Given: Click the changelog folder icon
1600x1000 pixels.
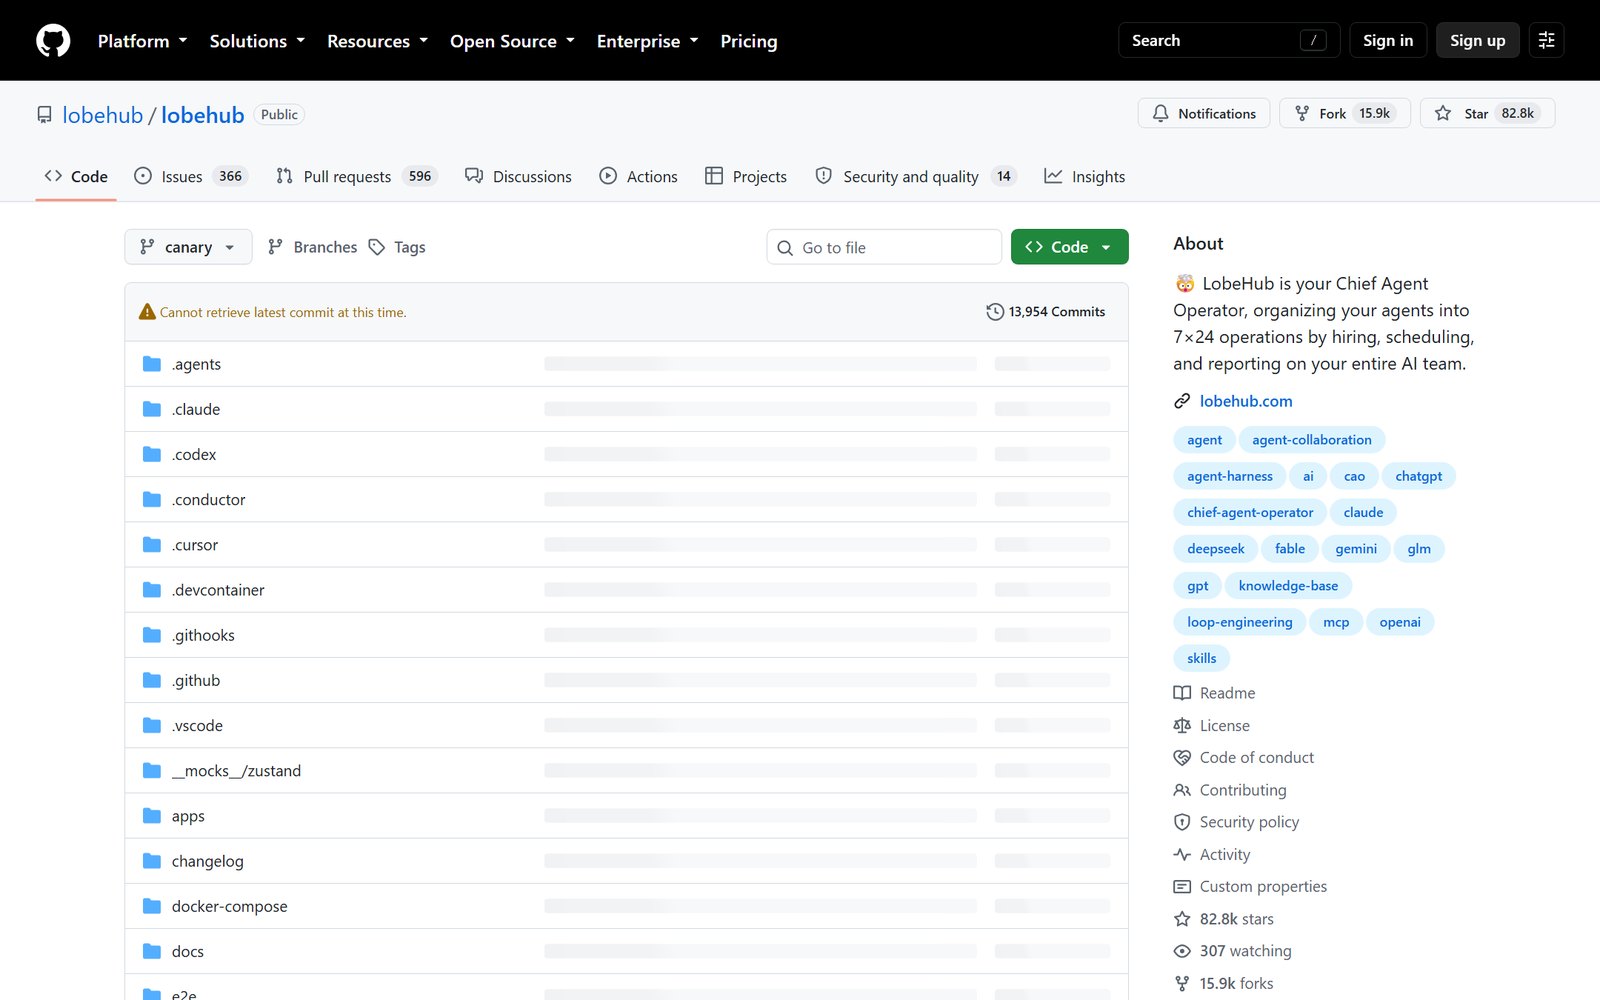Looking at the screenshot, I should [x=152, y=861].
